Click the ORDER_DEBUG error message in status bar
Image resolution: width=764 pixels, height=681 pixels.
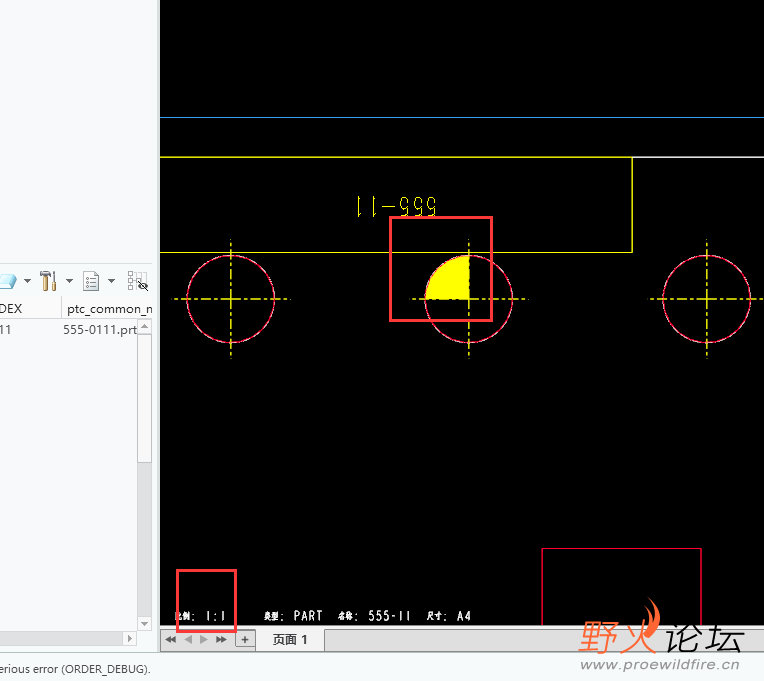click(76, 669)
